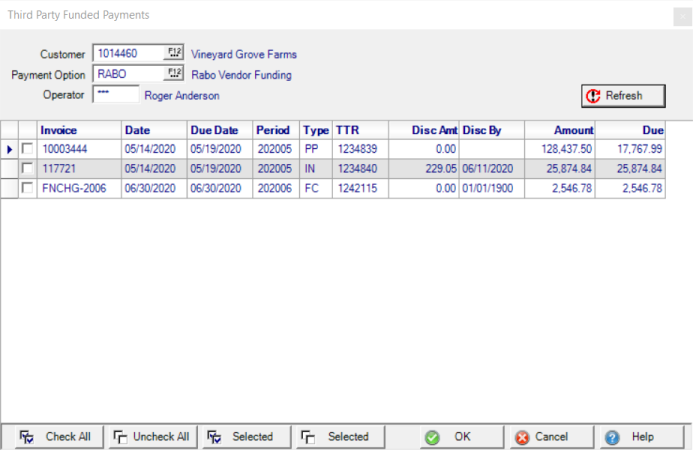Click the Refresh button
This screenshot has width=693, height=450.
pyautogui.click(x=624, y=96)
